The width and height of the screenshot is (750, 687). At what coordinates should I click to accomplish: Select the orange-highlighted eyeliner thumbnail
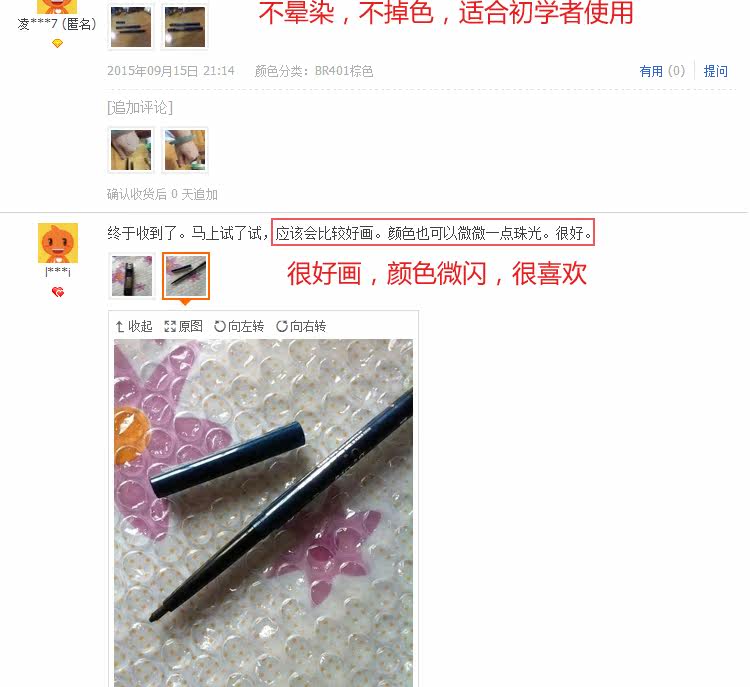click(x=186, y=276)
